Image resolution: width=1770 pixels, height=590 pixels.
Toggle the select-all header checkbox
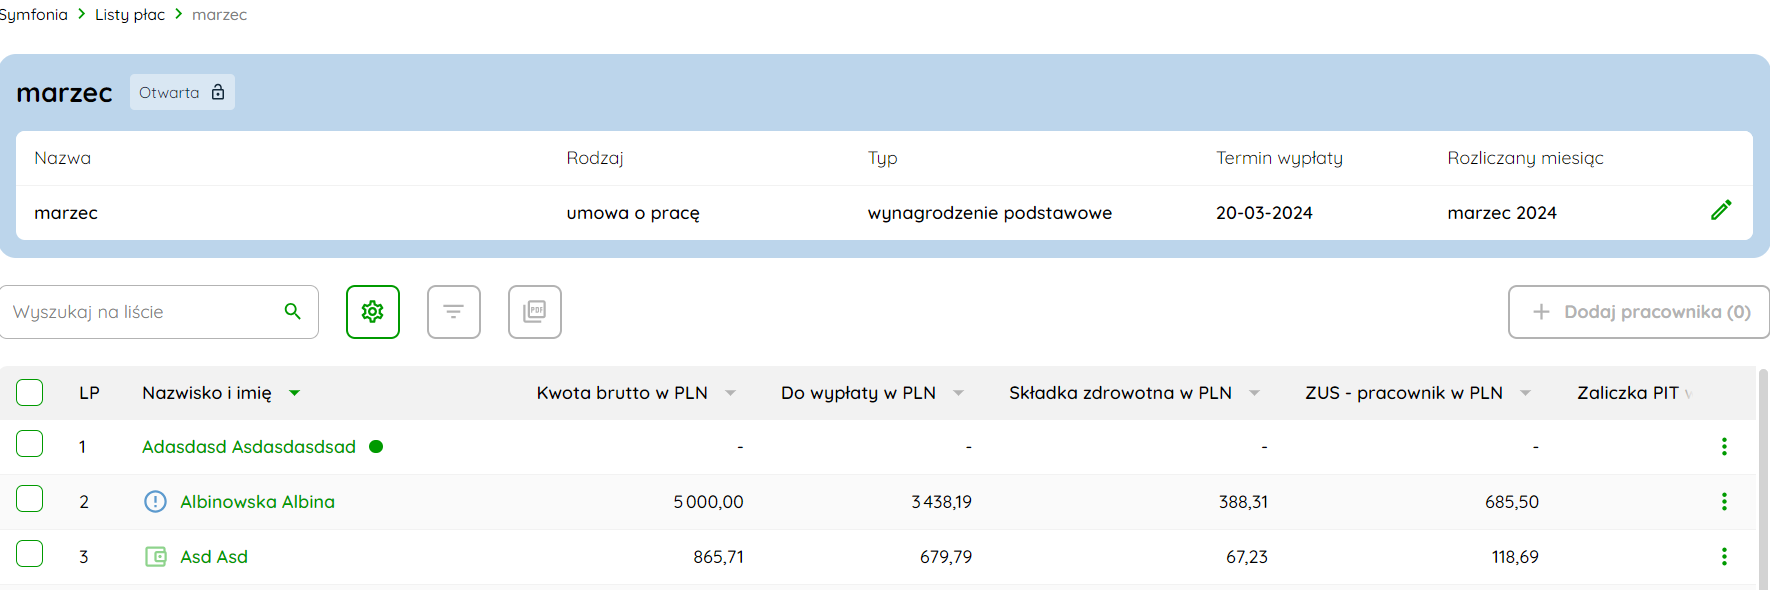point(30,393)
